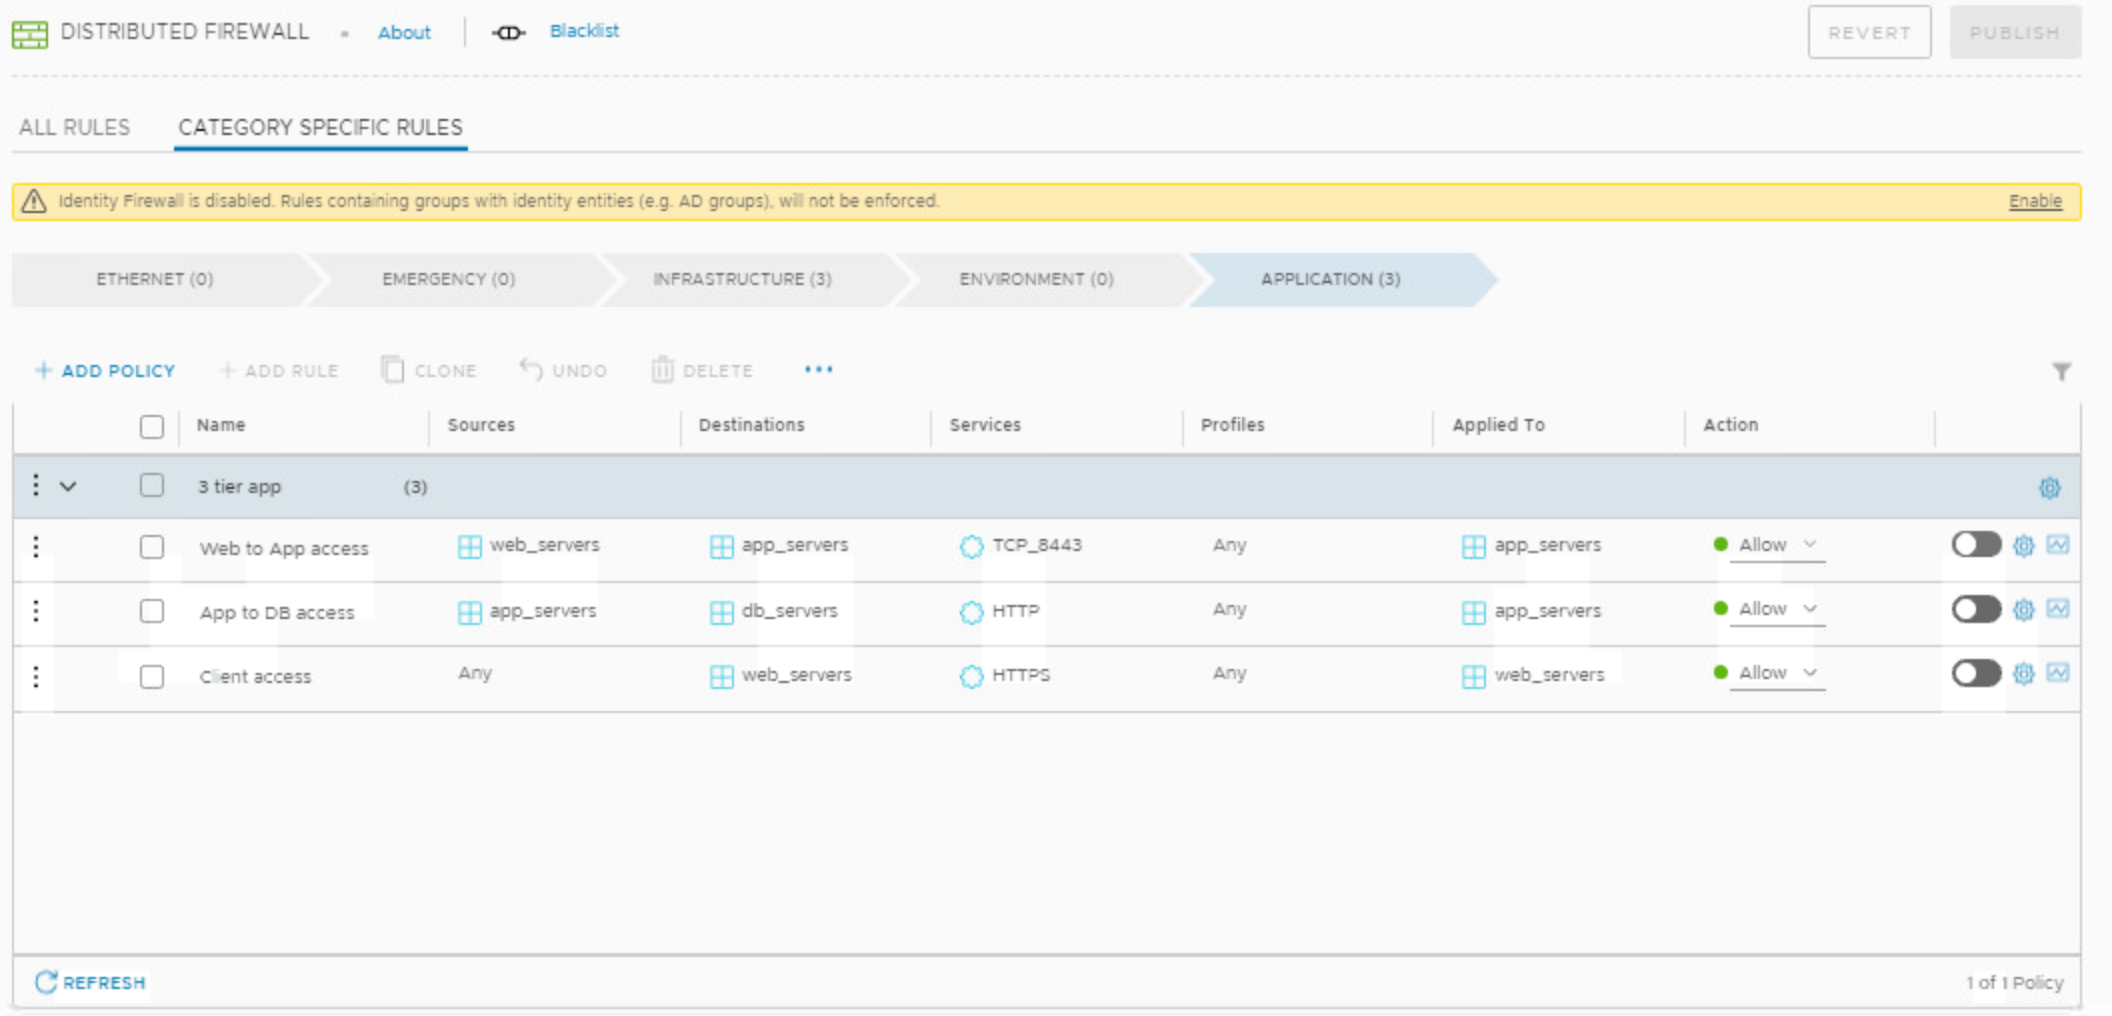Click the more actions ellipsis in the toolbar
The width and height of the screenshot is (2112, 1016).
coord(818,370)
